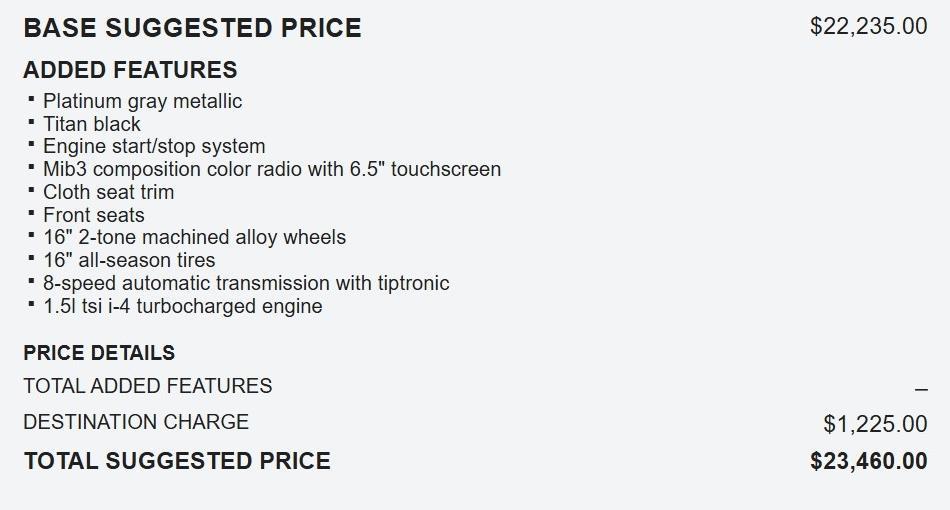
Task: Click the Total Added Features label
Action: point(148,386)
